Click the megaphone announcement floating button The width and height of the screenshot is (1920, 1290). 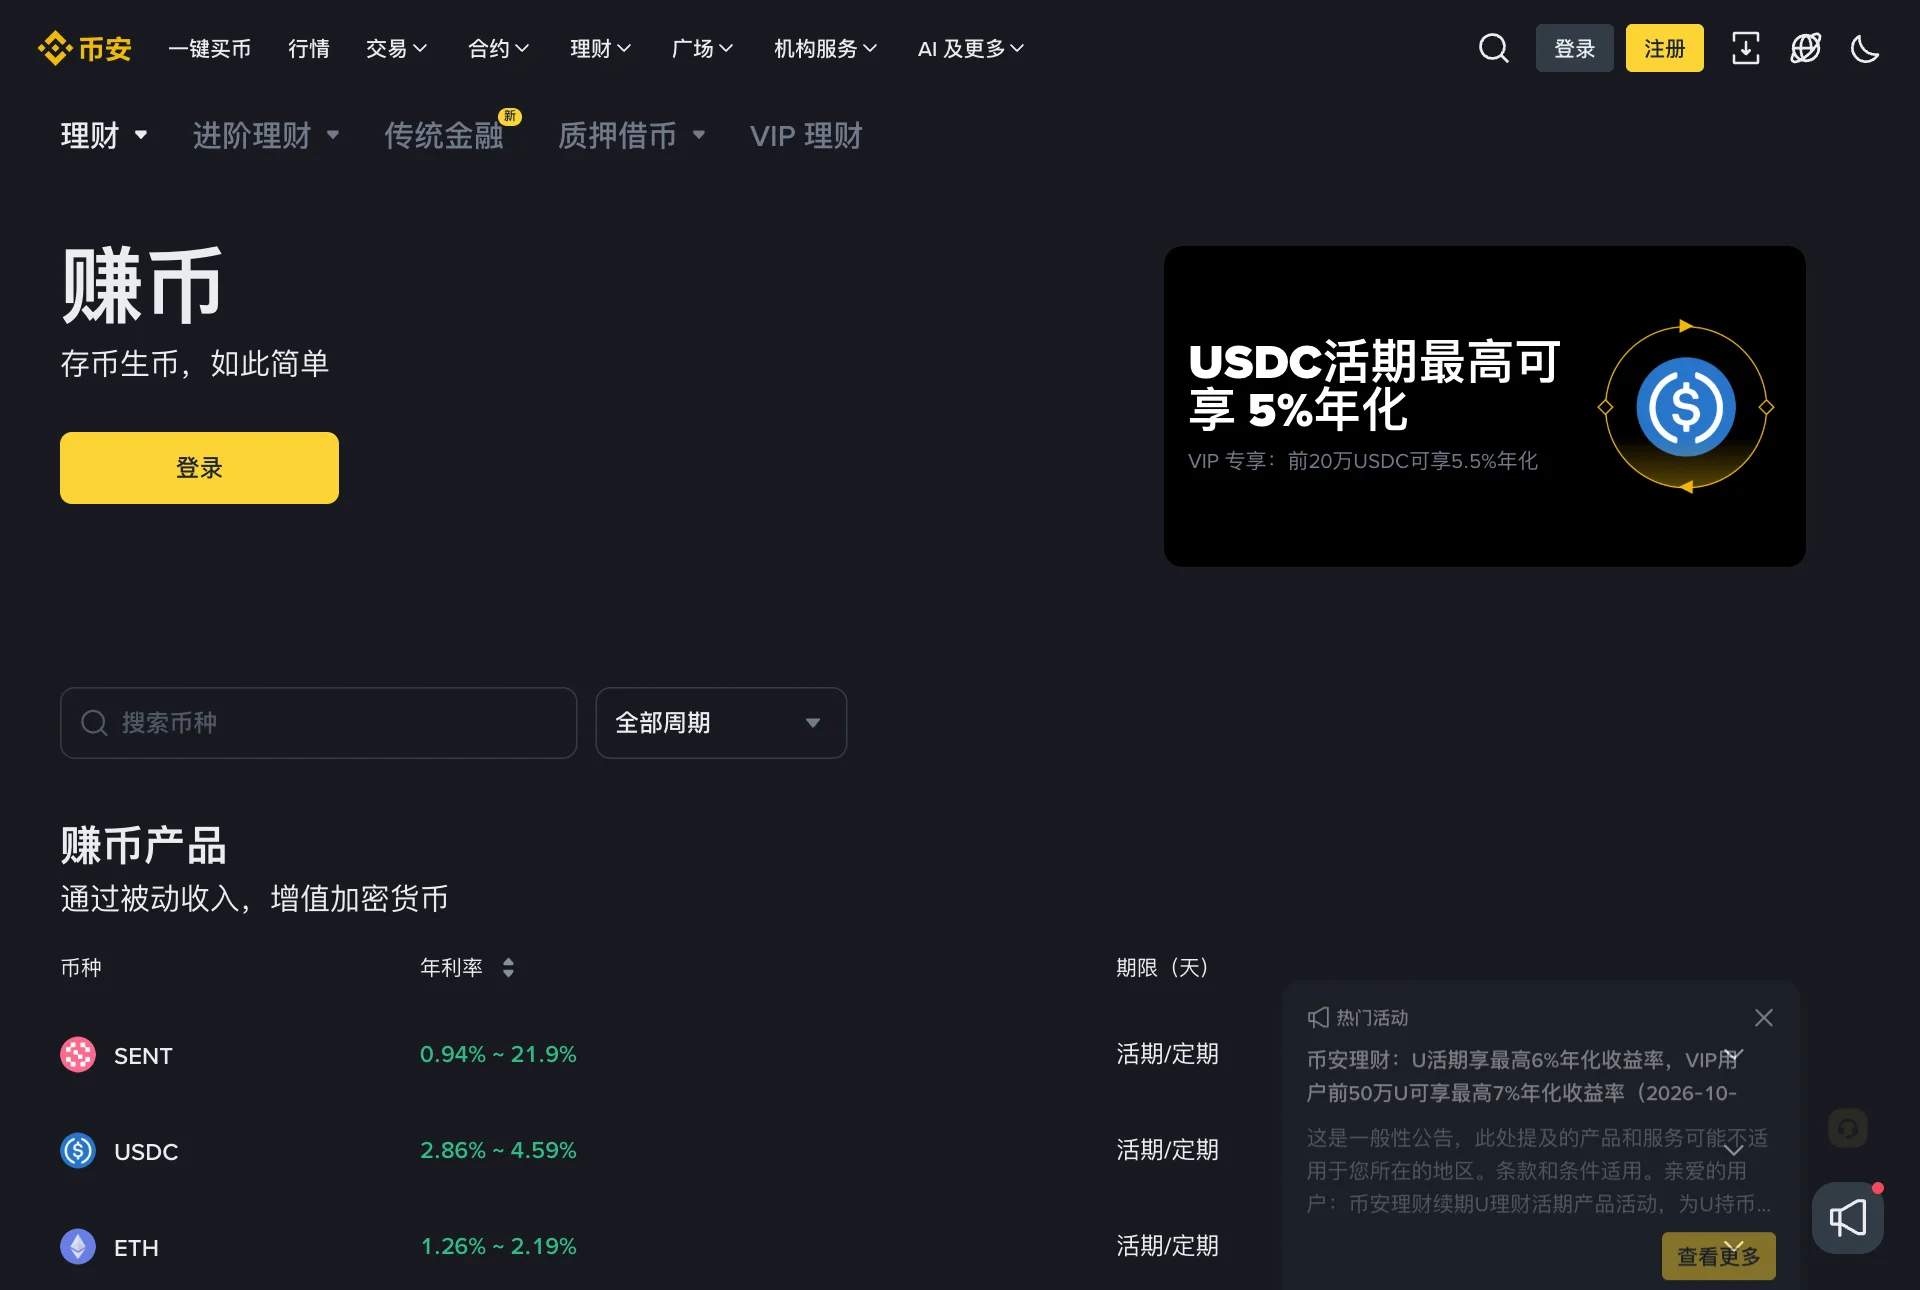point(1848,1218)
